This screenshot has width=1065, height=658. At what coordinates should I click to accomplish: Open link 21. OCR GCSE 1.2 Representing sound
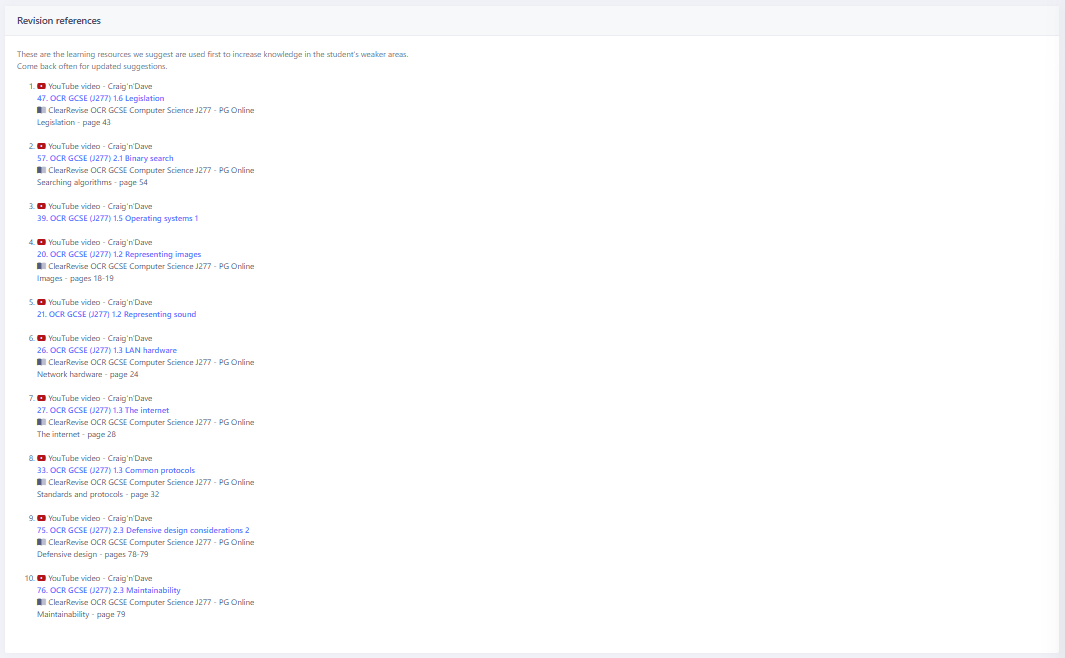click(116, 314)
